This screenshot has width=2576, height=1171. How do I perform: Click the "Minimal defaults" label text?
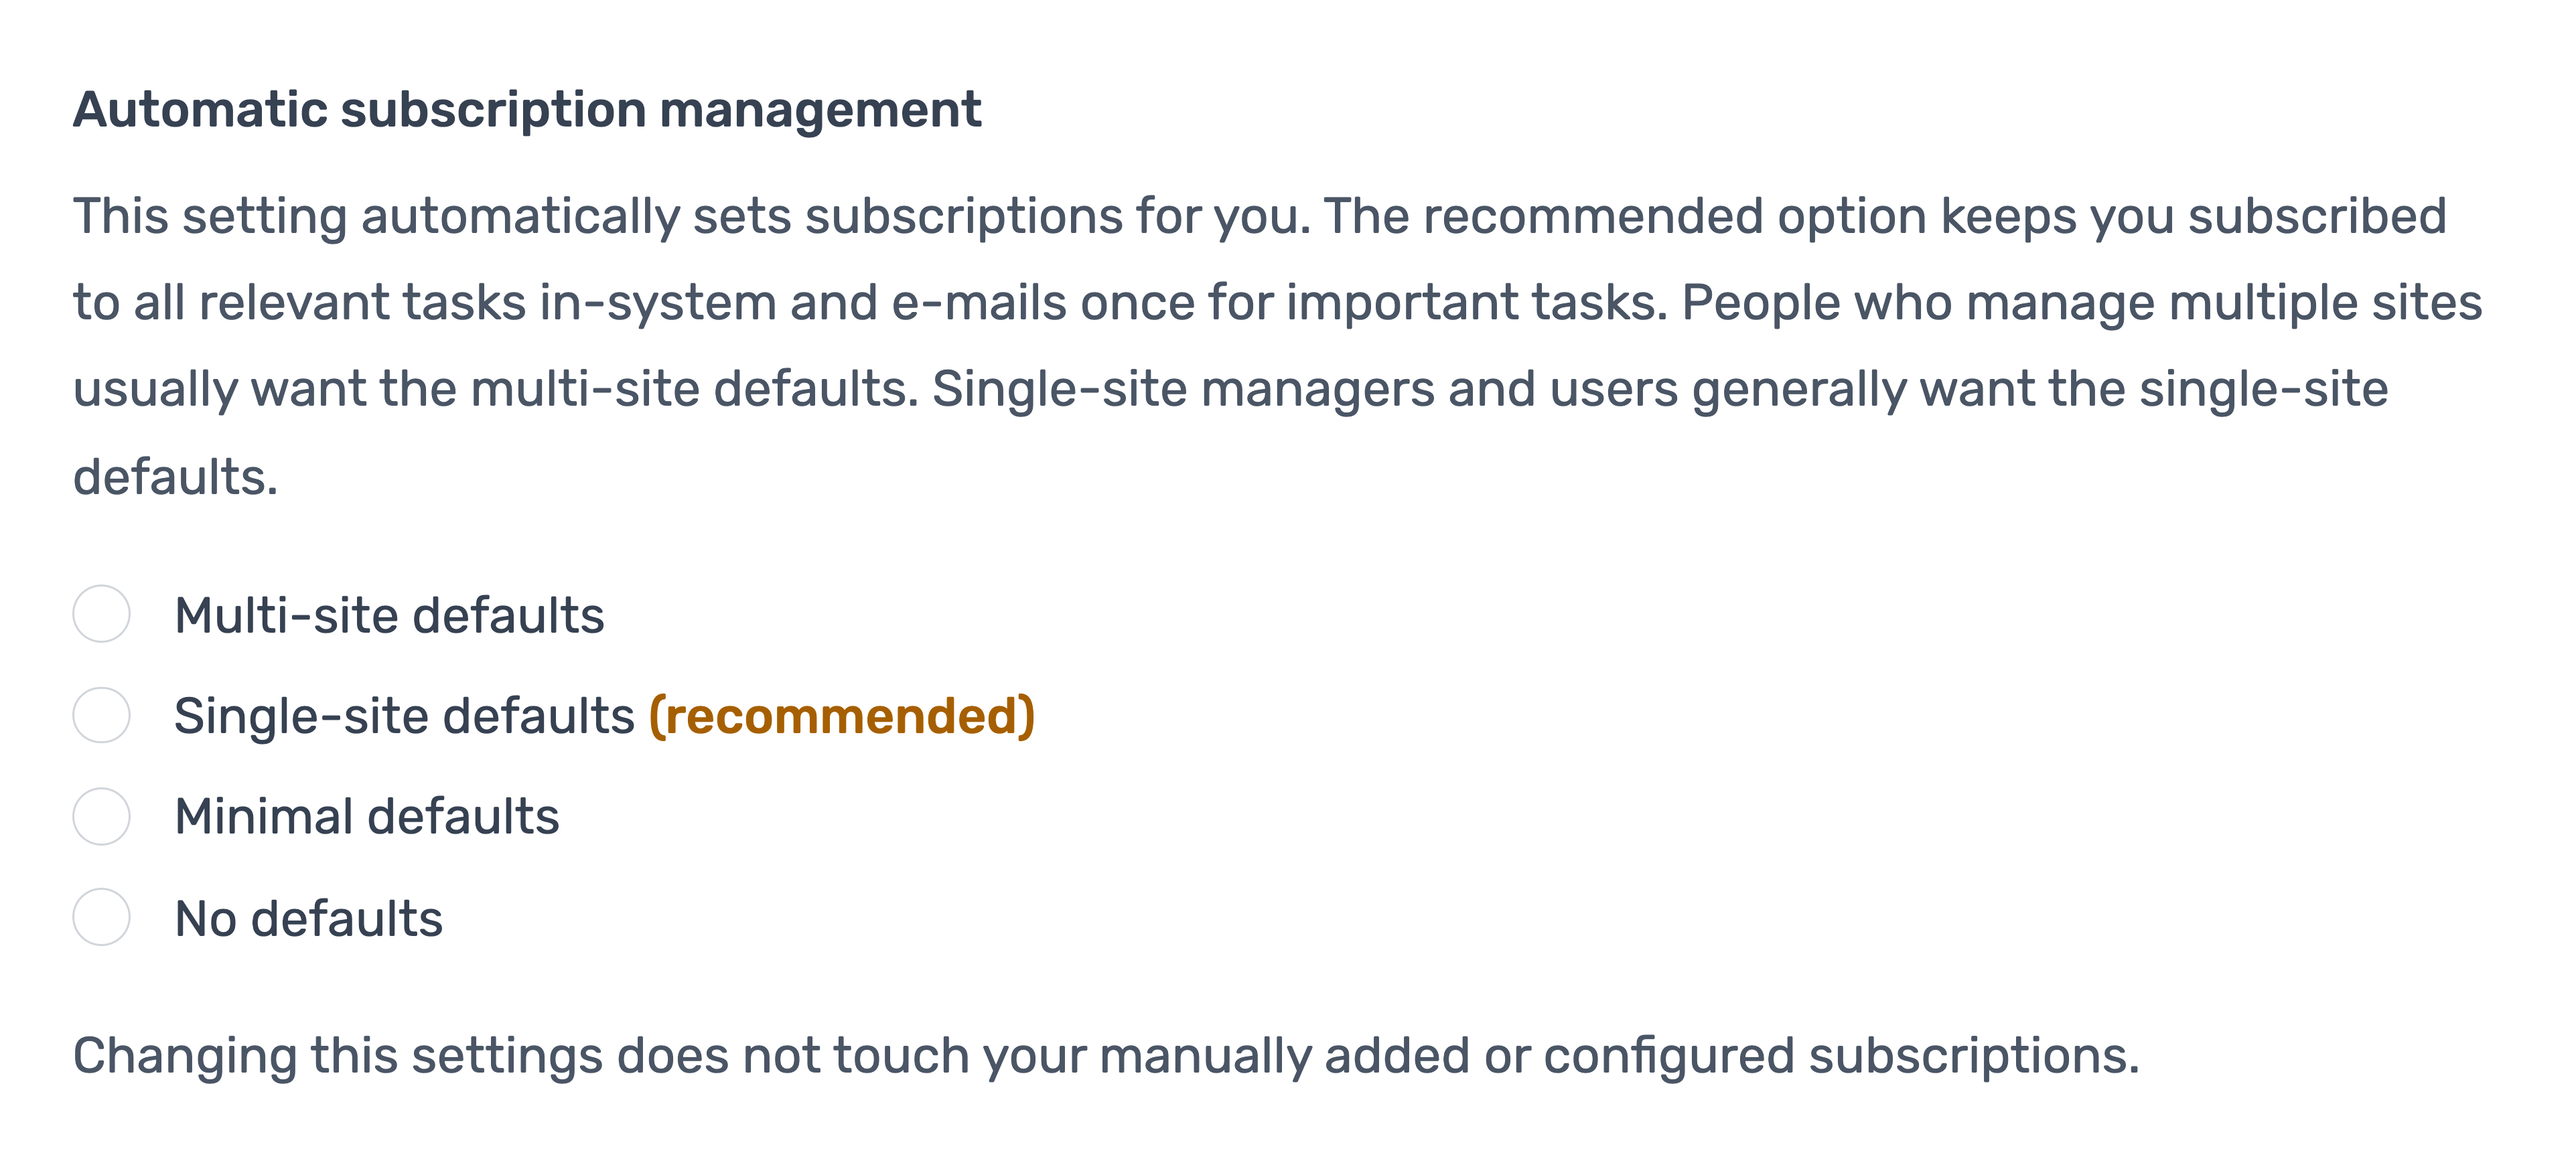[x=366, y=817]
